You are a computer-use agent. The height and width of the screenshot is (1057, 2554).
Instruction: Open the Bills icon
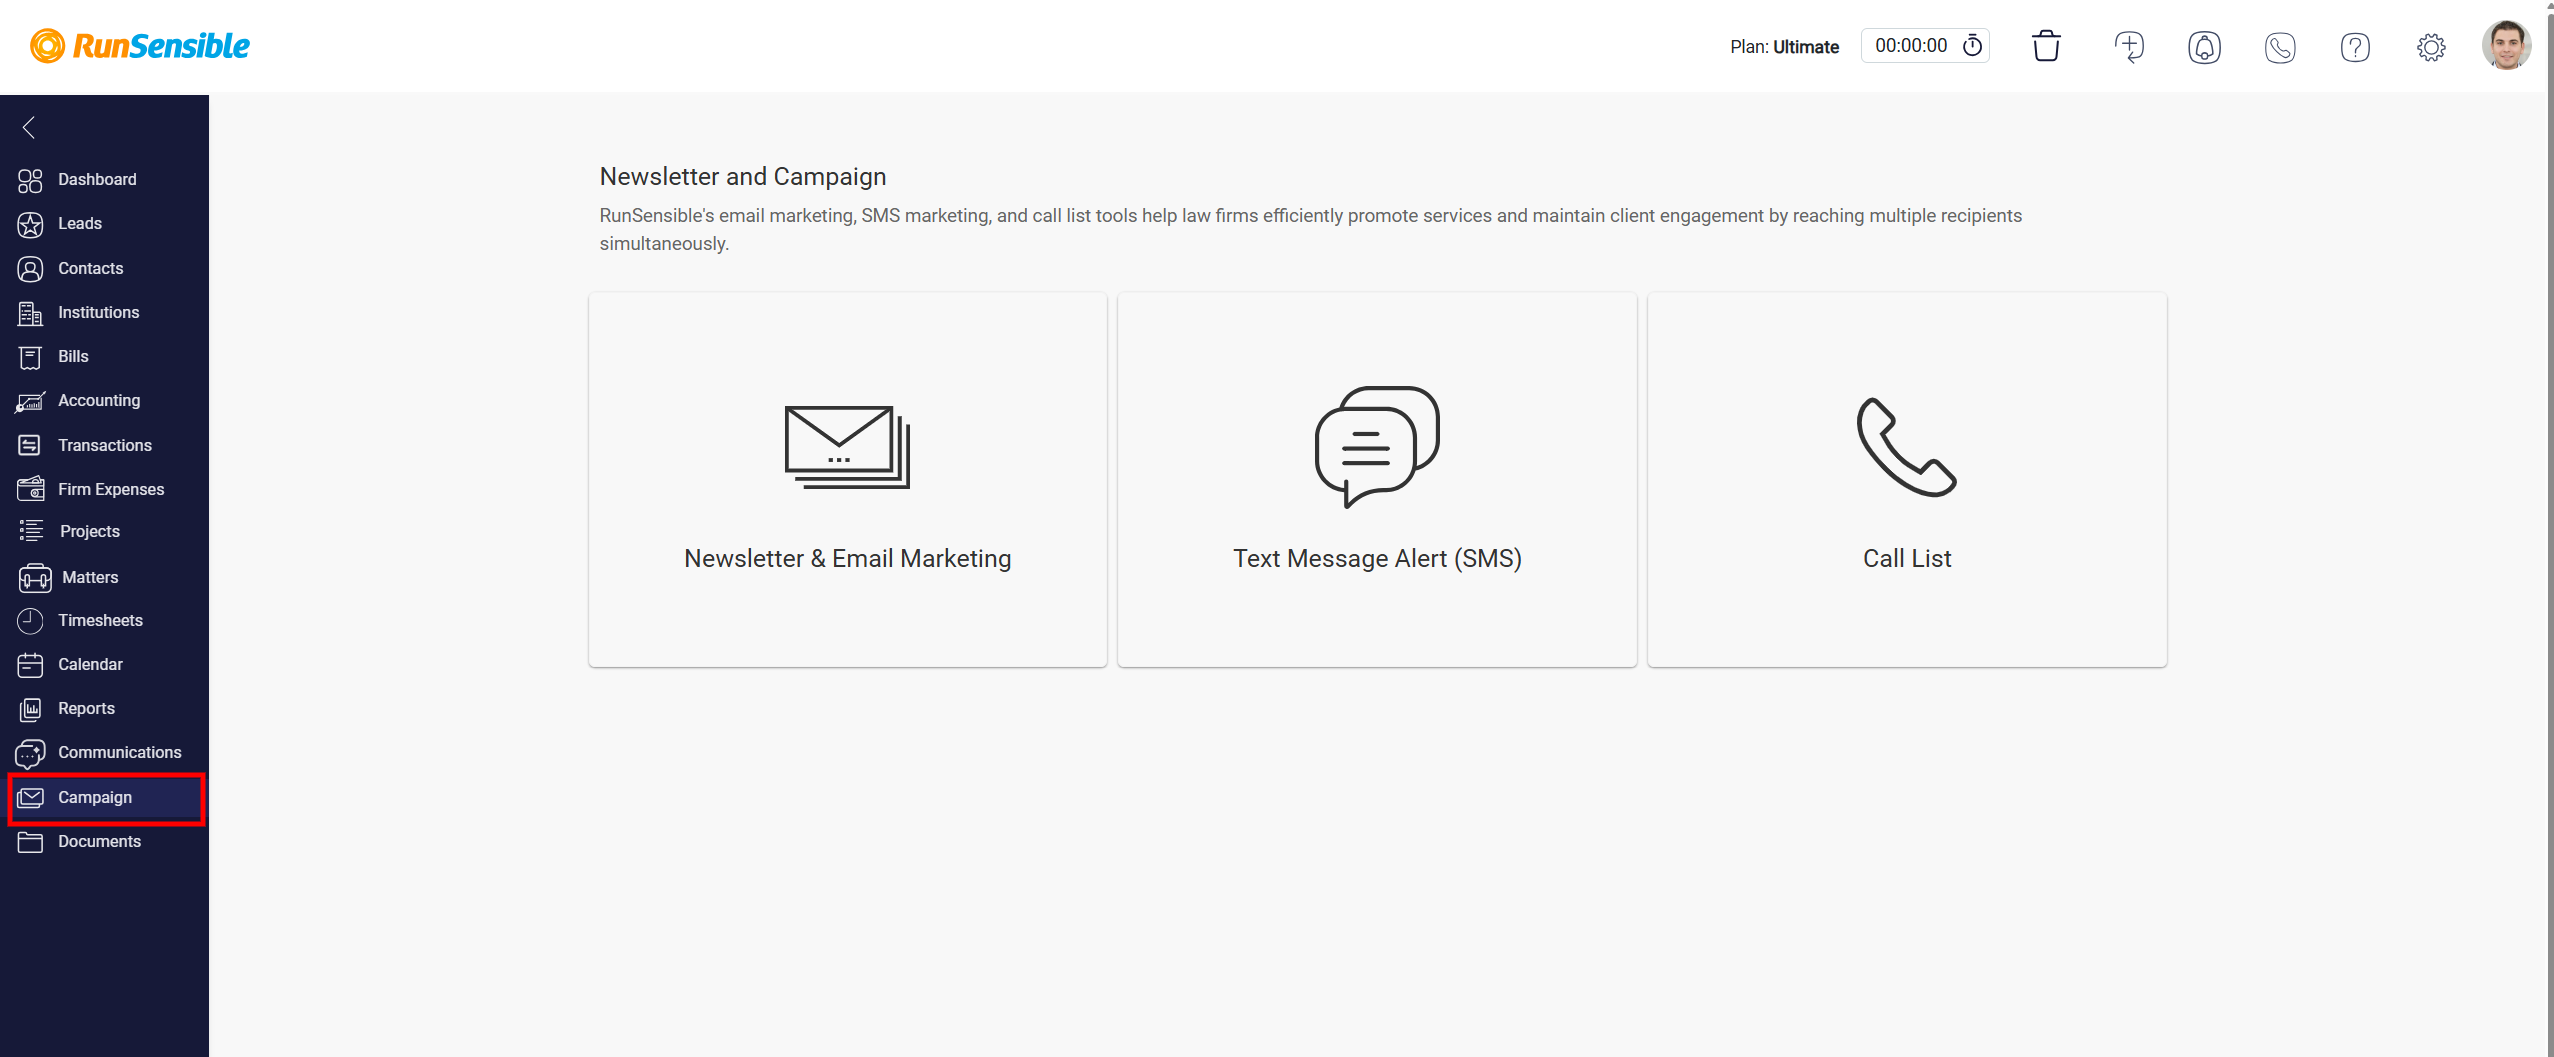pyautogui.click(x=30, y=357)
